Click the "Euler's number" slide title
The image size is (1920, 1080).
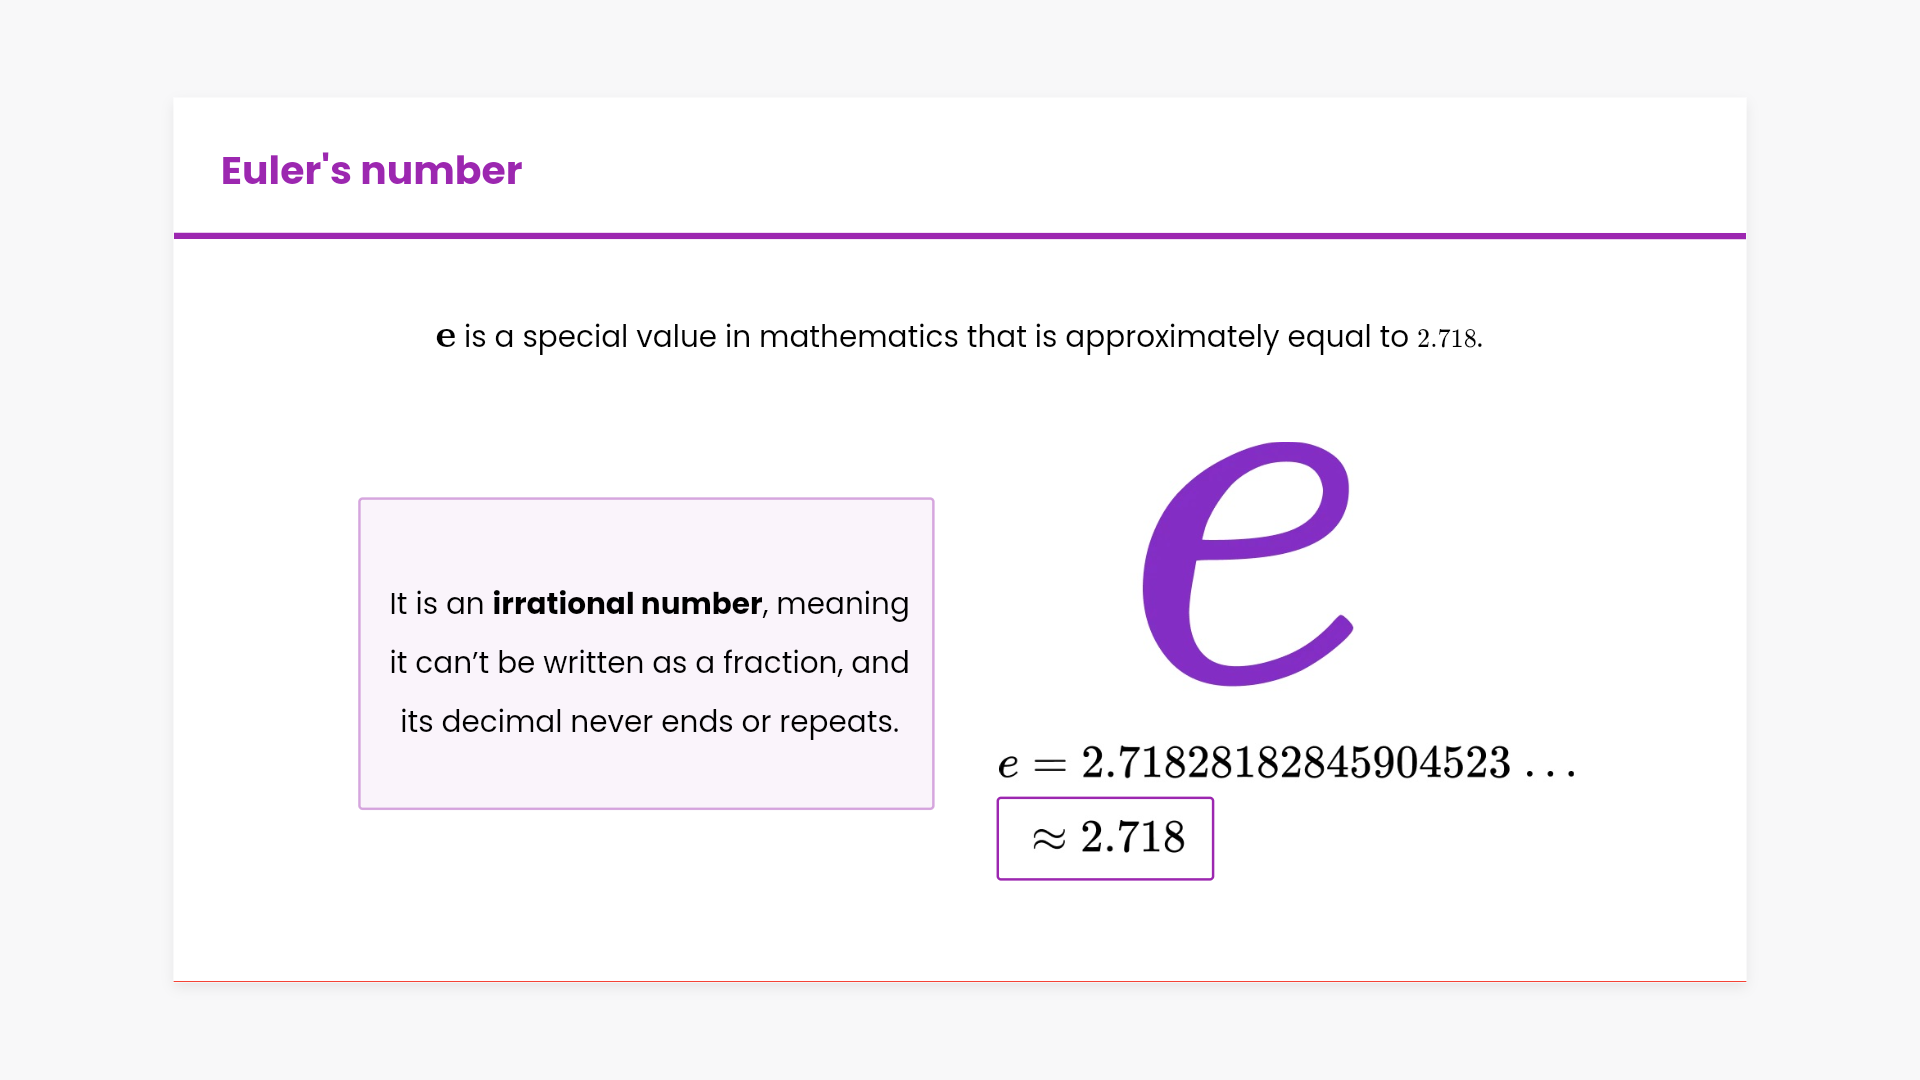(371, 171)
